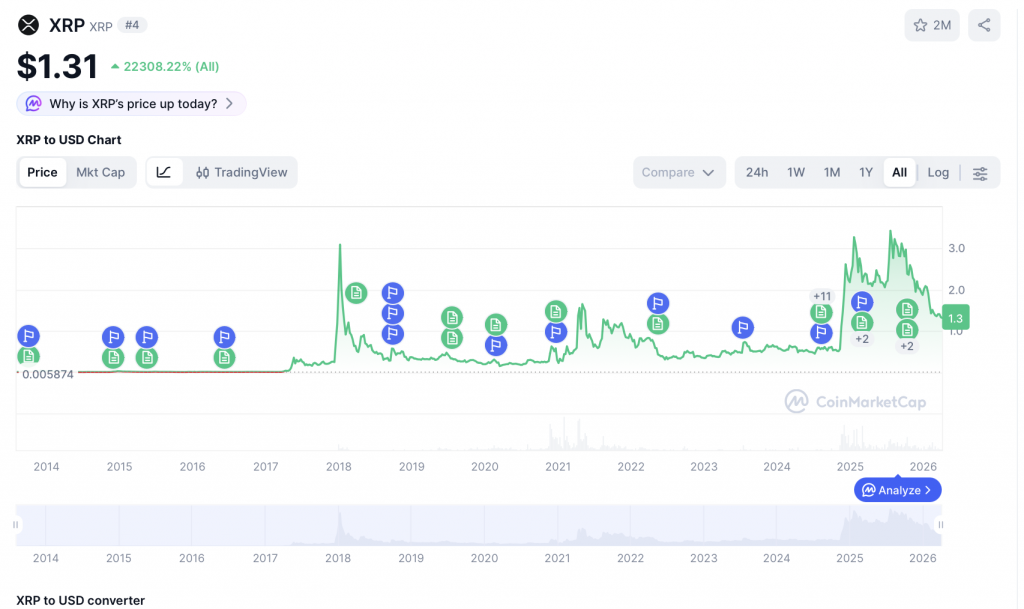Click the document marker near start of 2021

coord(556,311)
